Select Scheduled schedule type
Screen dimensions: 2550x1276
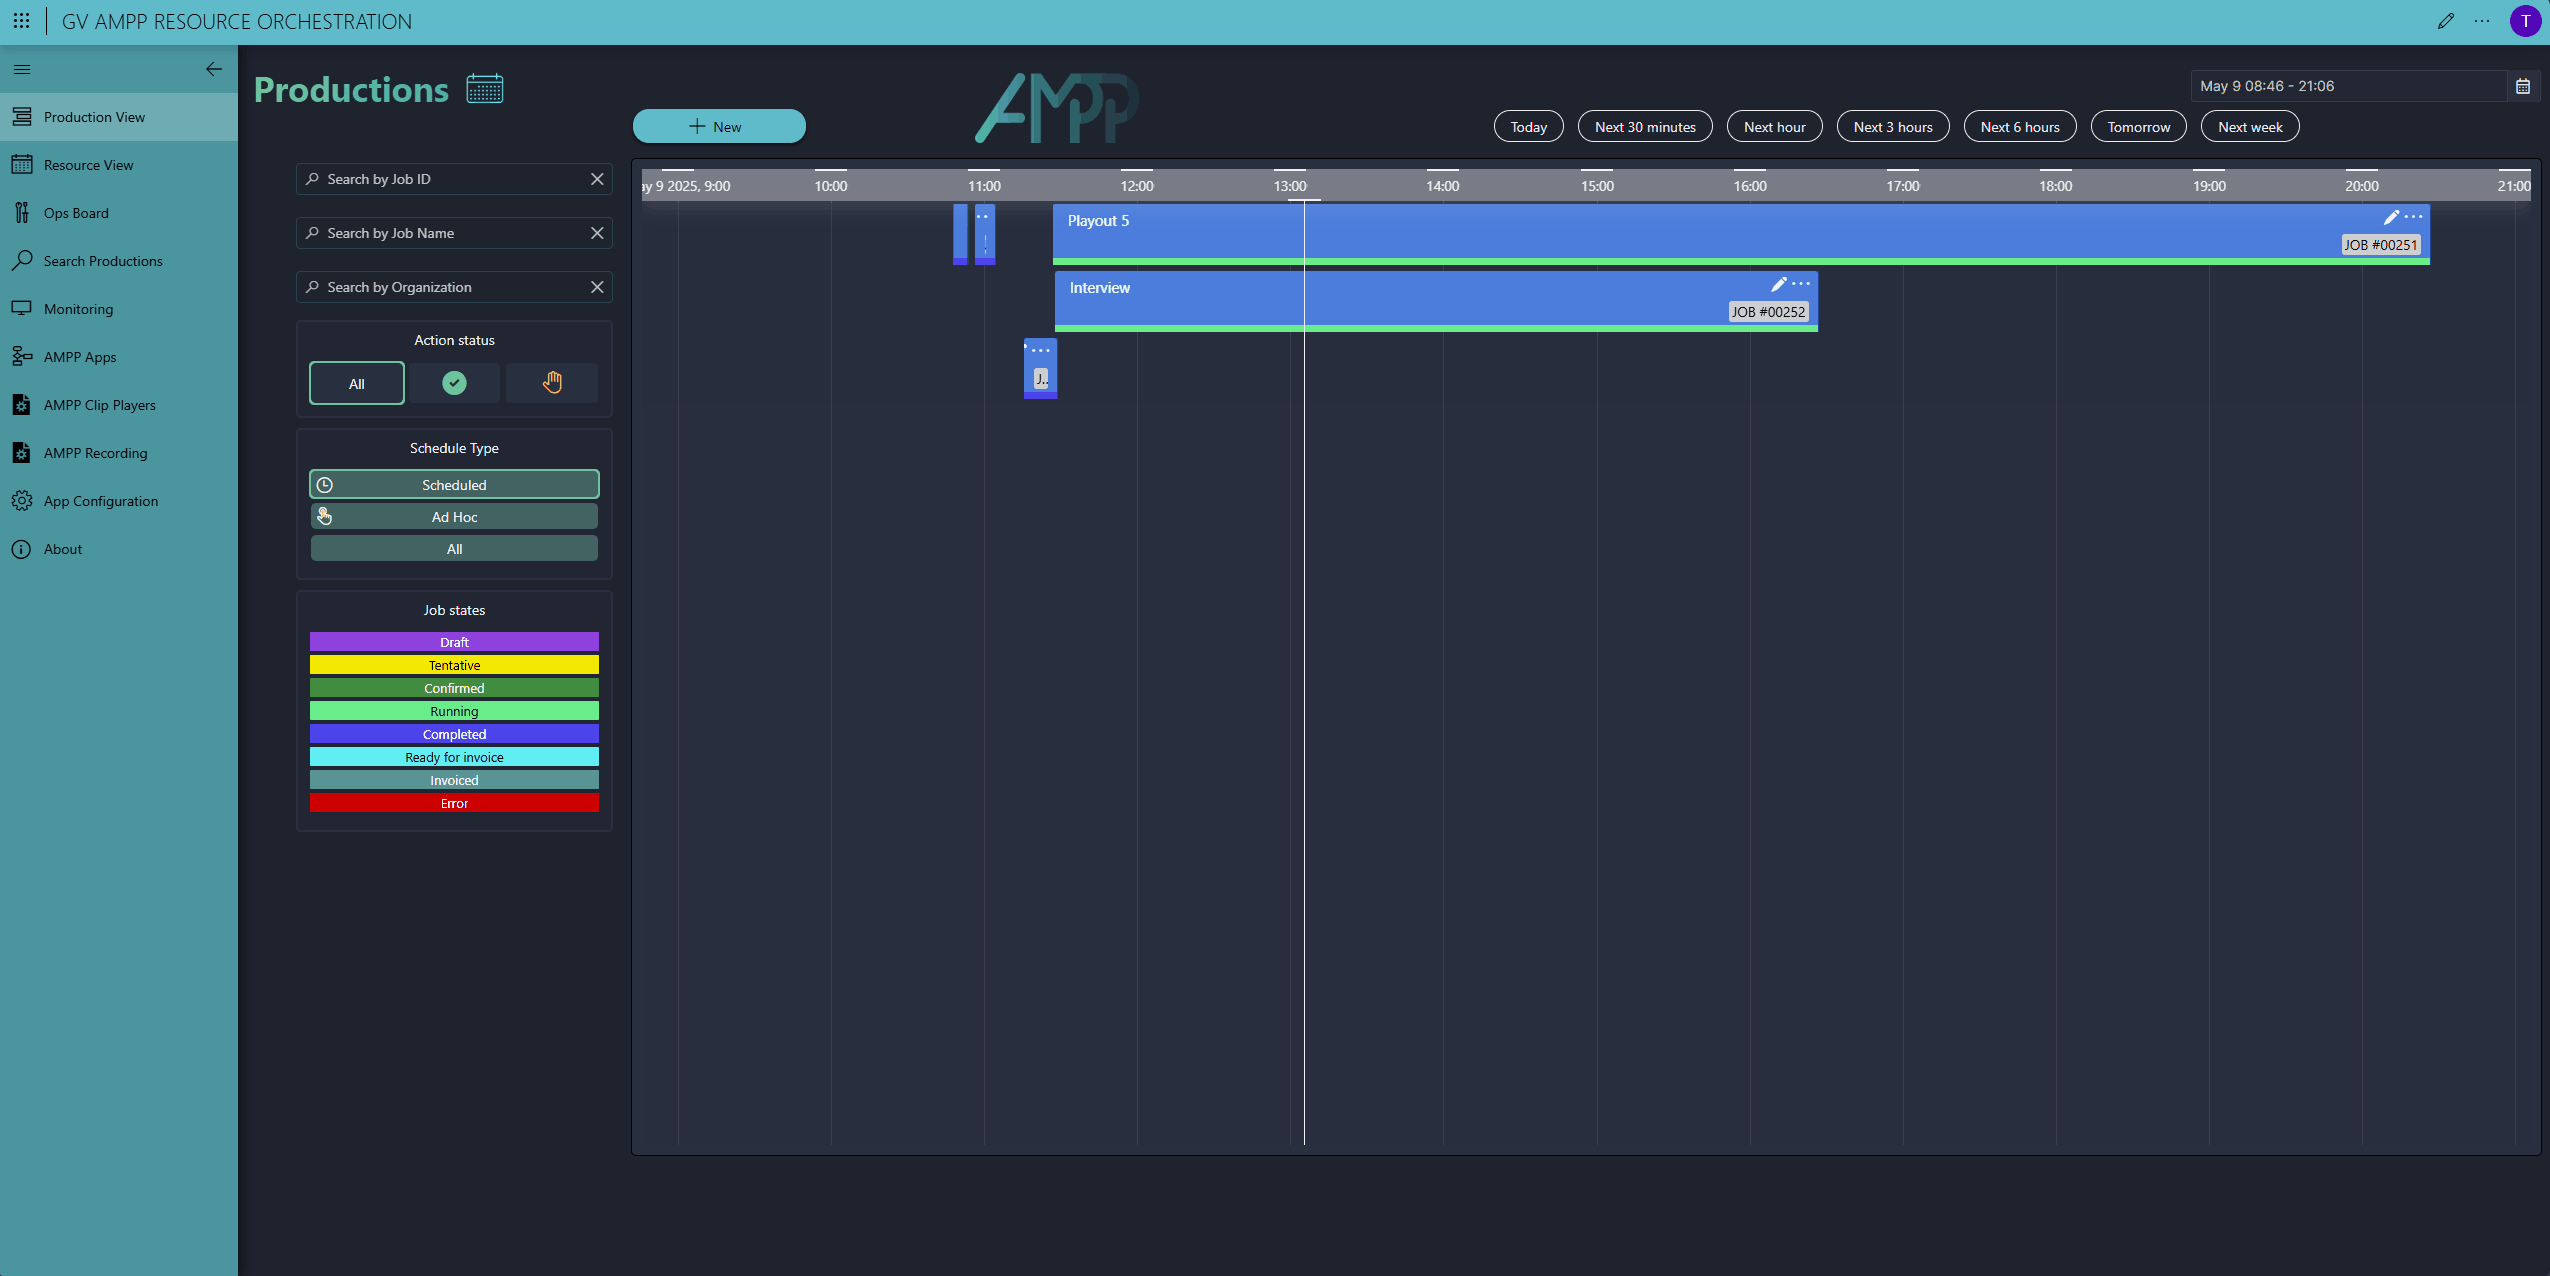(454, 484)
